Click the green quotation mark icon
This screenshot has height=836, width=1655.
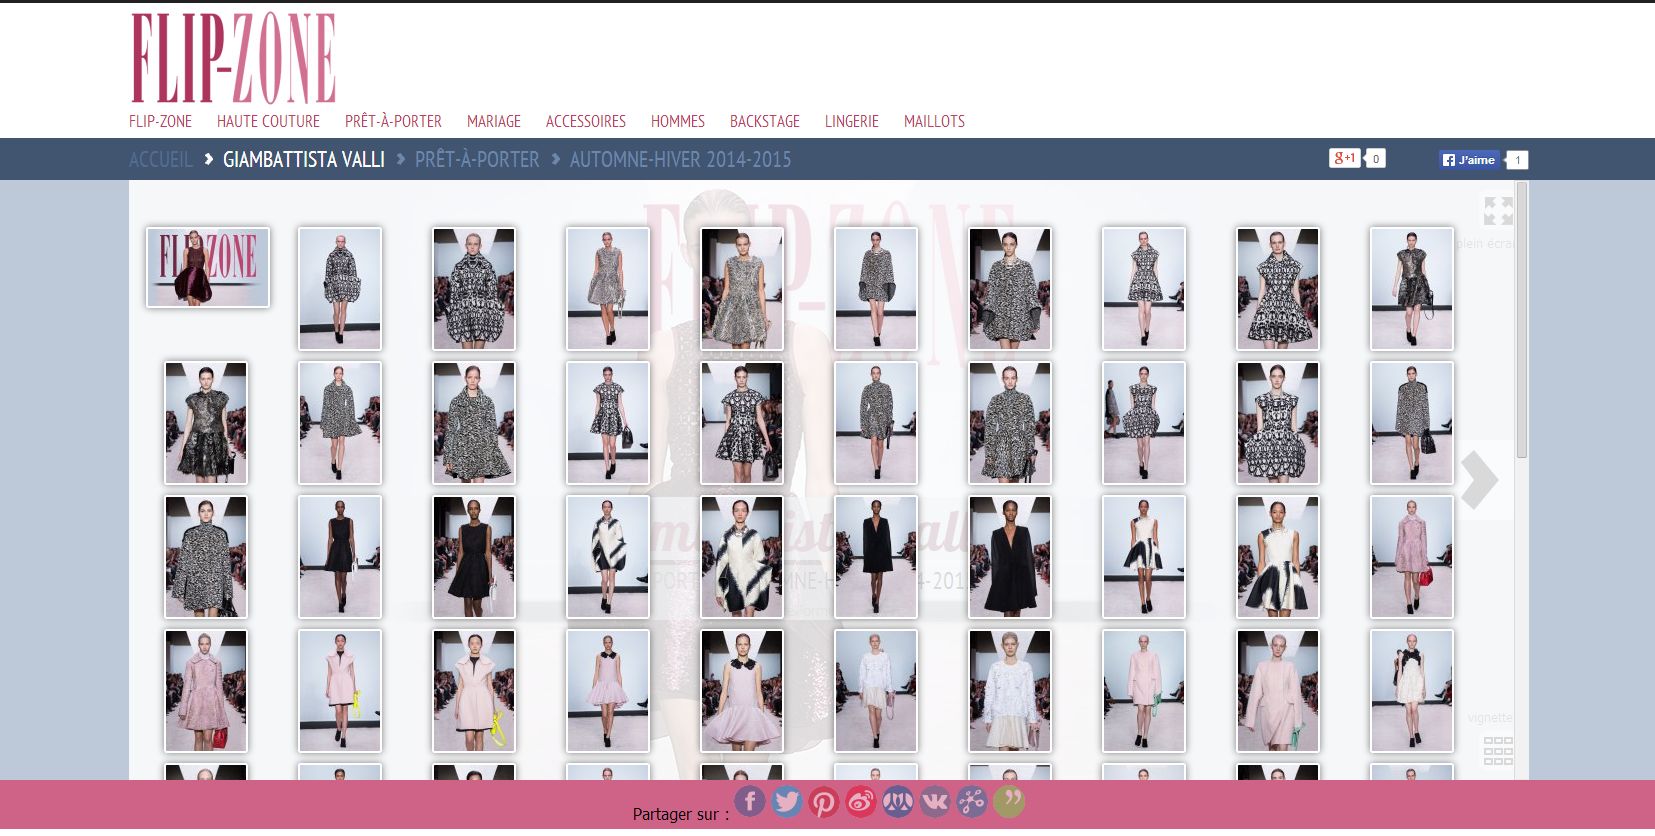coord(1008,801)
